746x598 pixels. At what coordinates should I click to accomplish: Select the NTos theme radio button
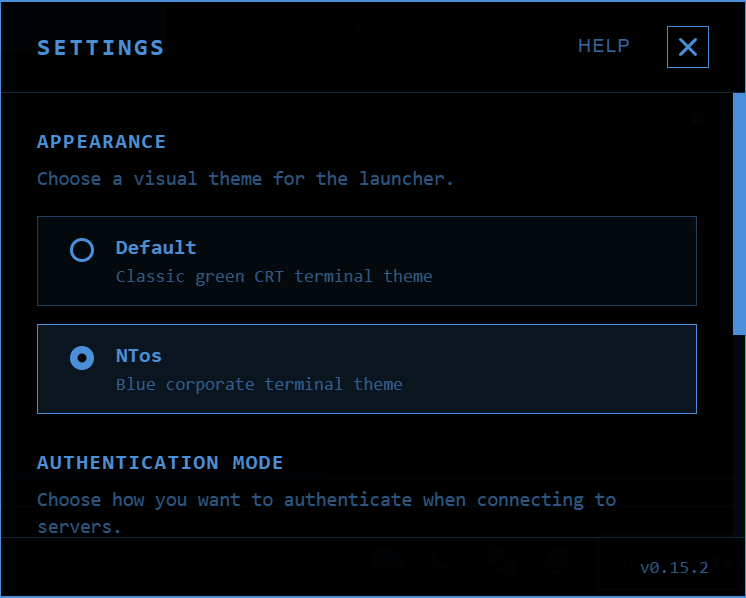pos(82,358)
